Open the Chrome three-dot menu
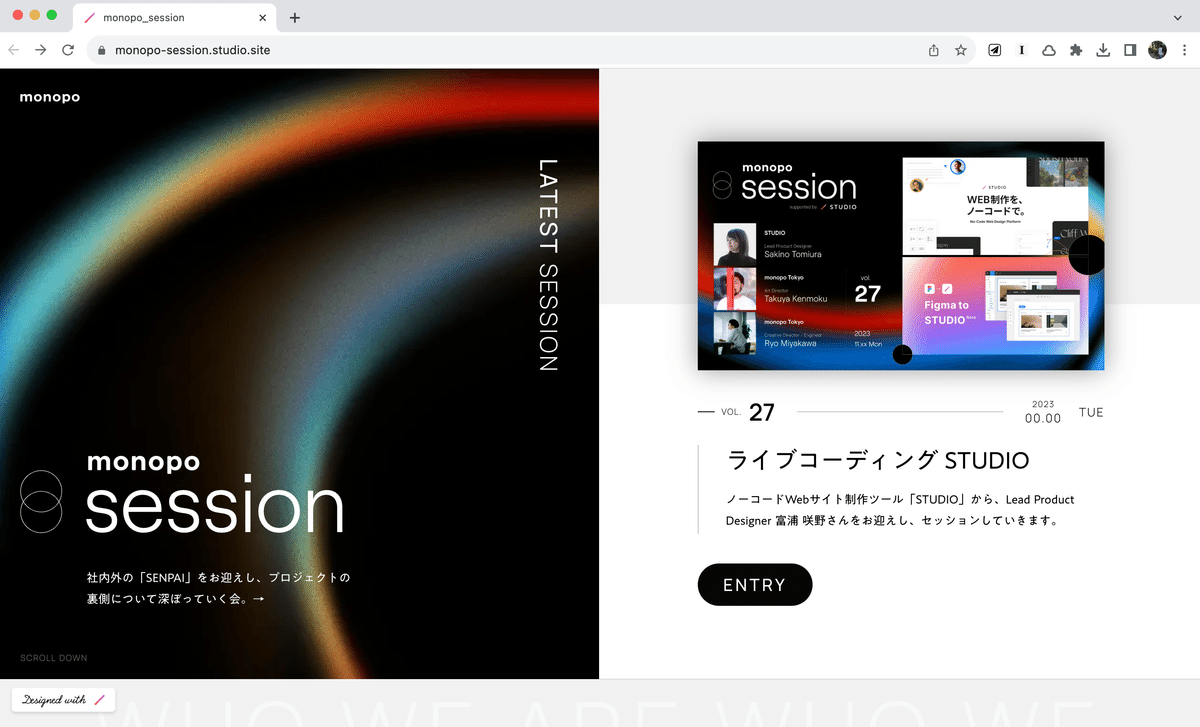 1184,50
